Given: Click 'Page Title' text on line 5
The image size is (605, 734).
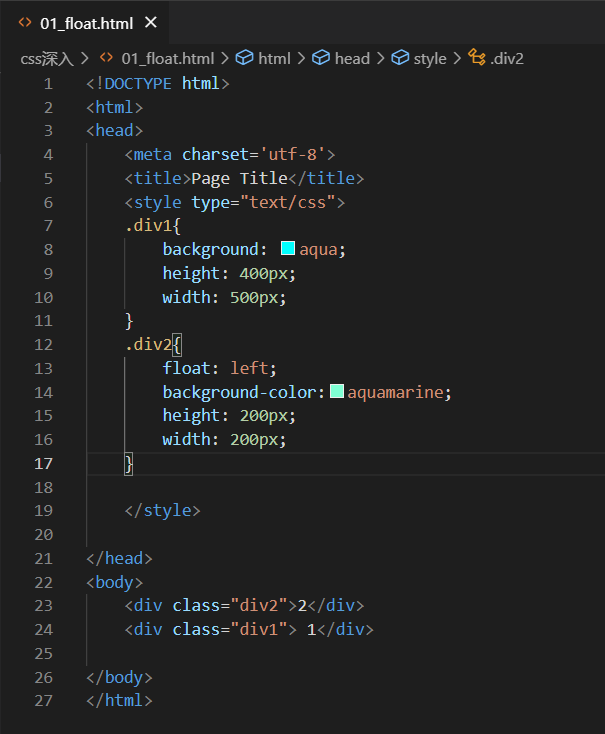Looking at the screenshot, I should pos(239,178).
